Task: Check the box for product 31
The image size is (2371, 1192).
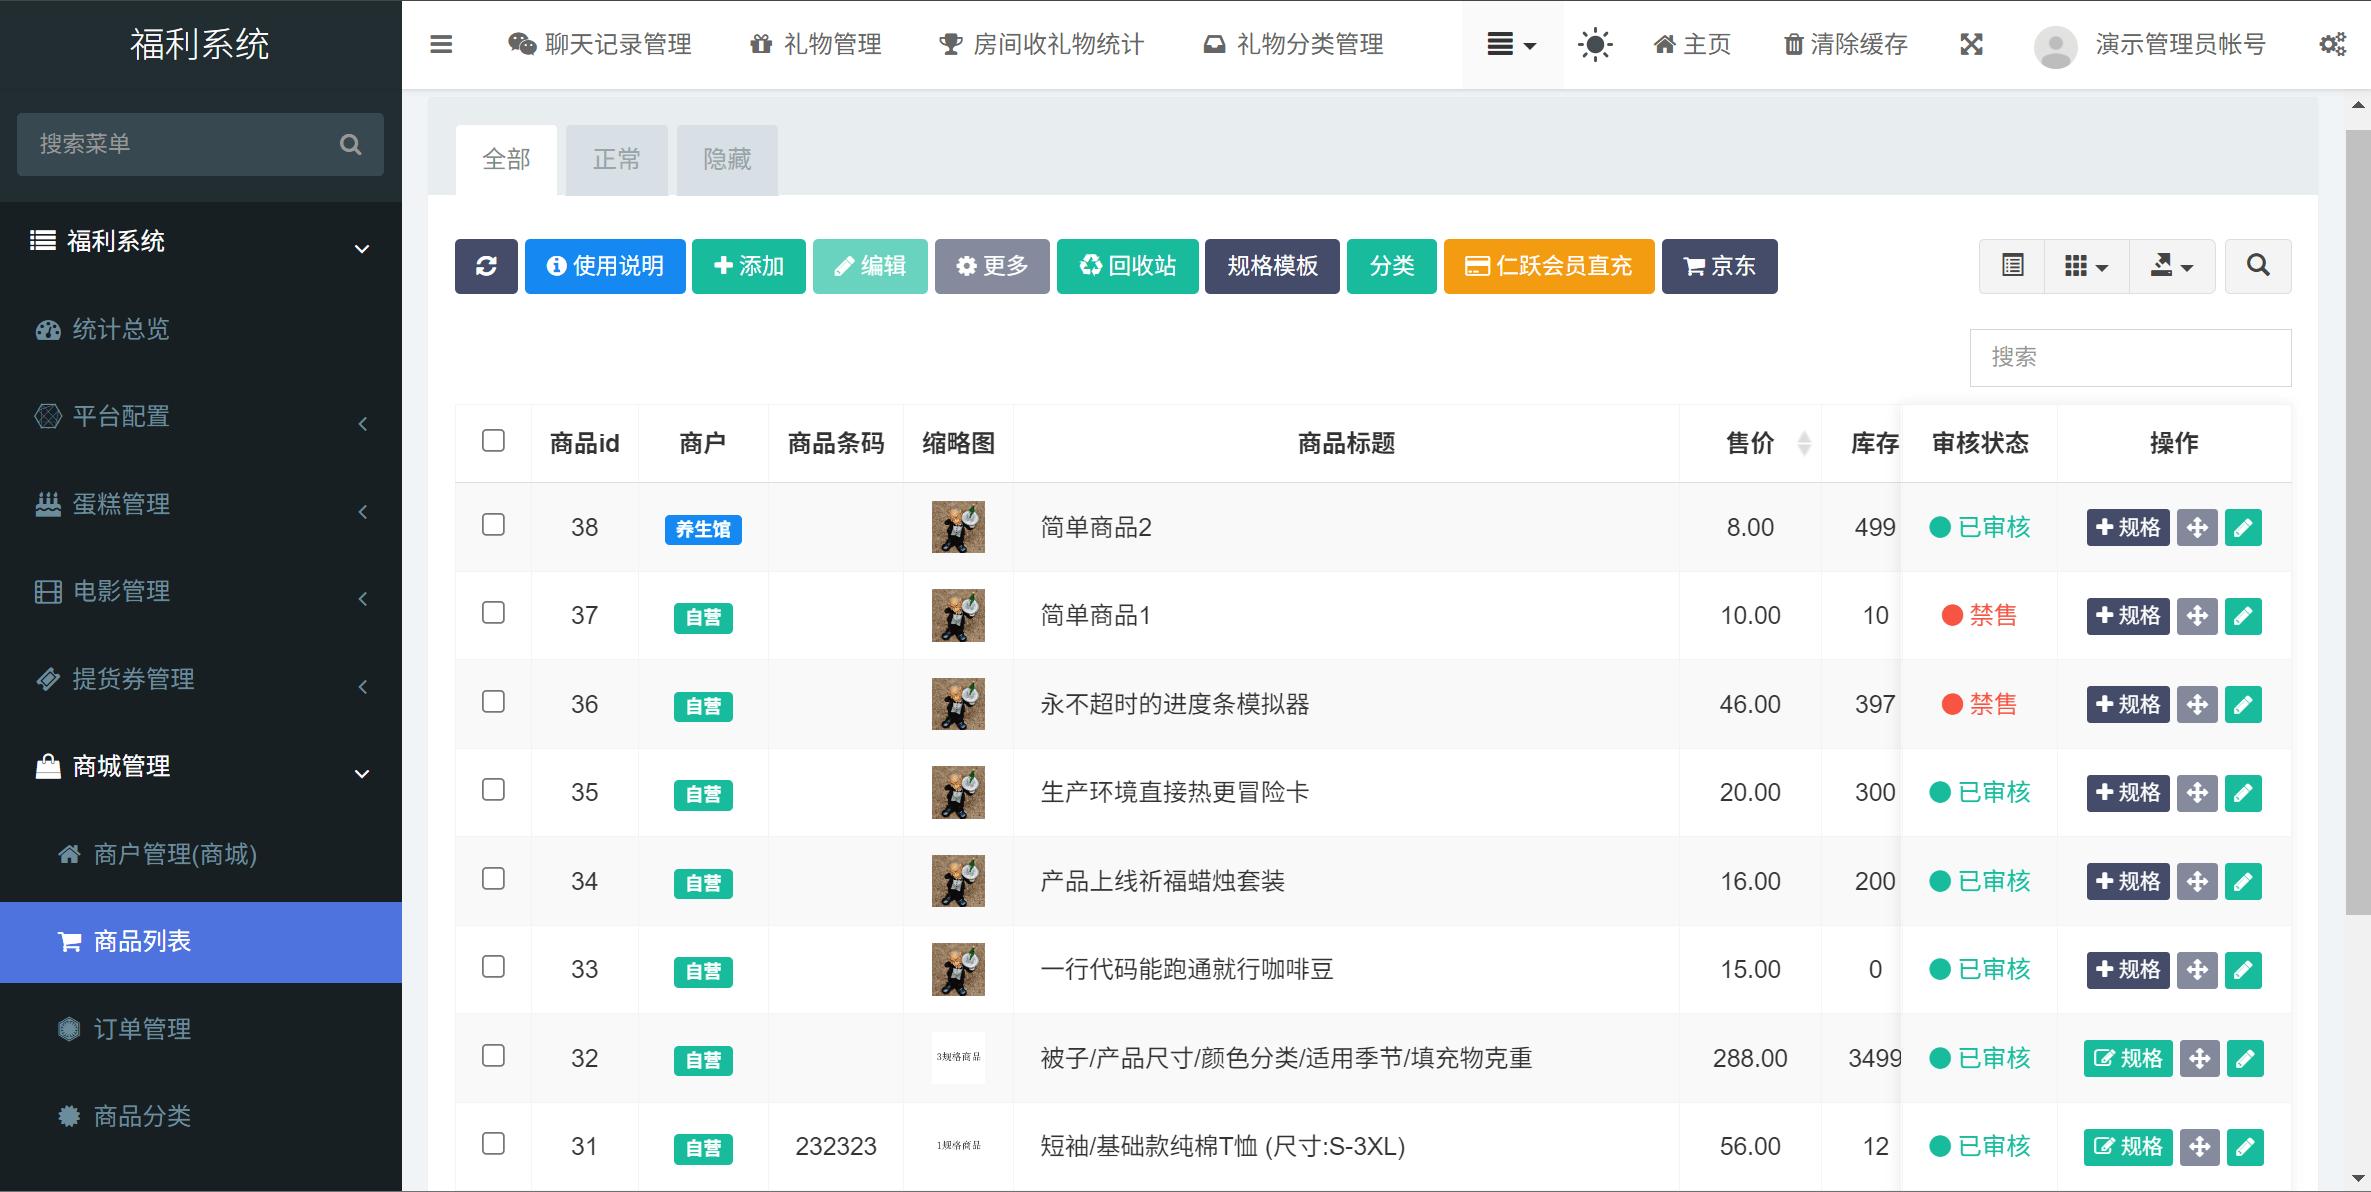Action: 493,1144
